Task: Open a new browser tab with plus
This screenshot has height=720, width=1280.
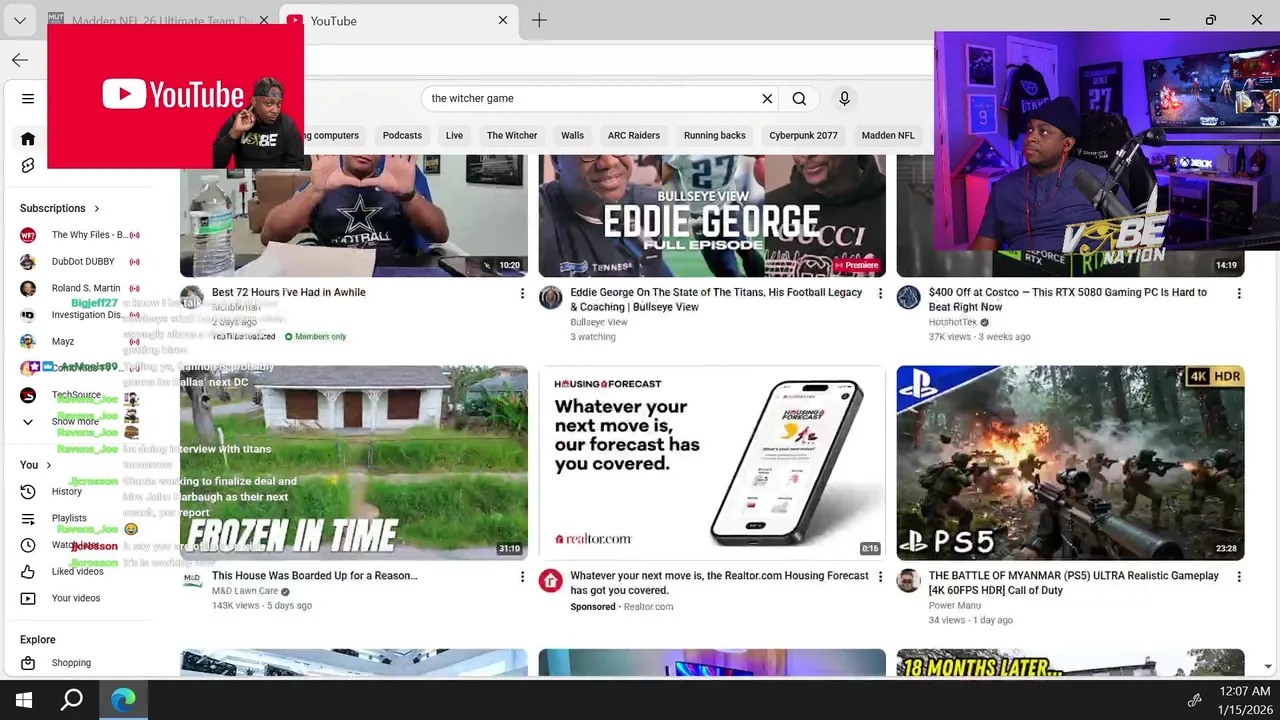Action: [539, 20]
